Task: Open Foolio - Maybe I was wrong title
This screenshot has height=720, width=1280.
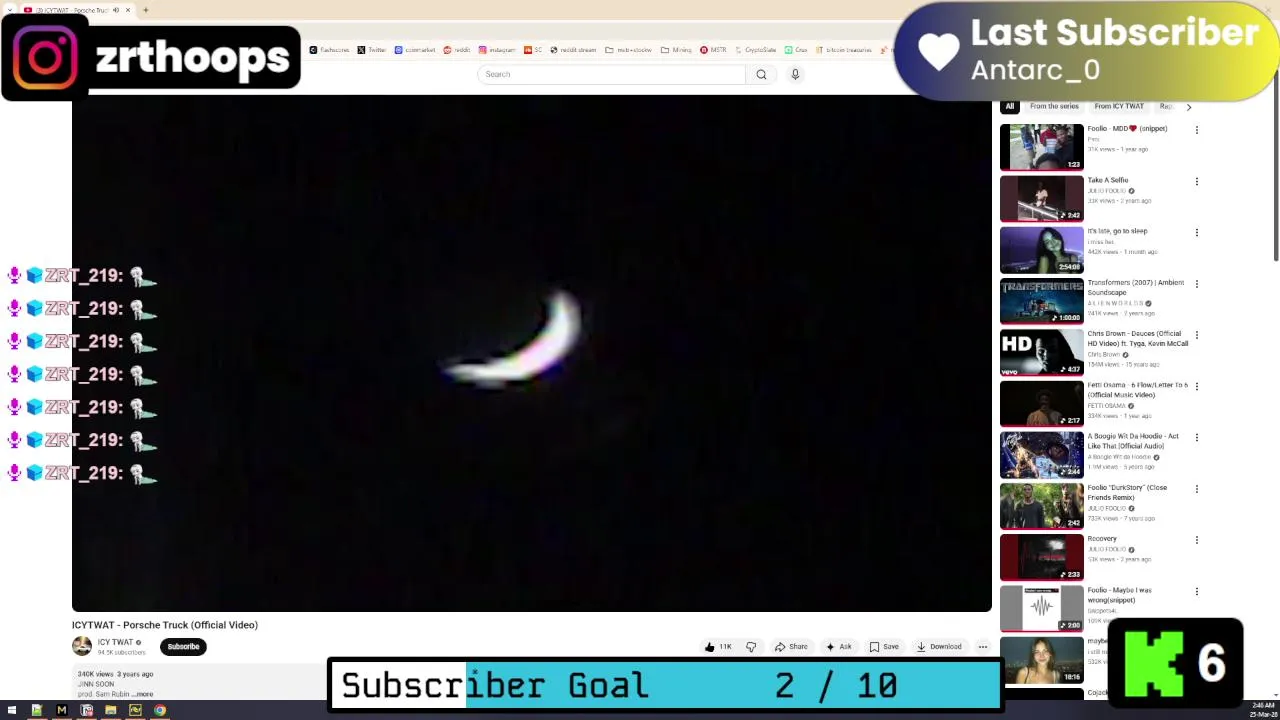Action: 1119,595
